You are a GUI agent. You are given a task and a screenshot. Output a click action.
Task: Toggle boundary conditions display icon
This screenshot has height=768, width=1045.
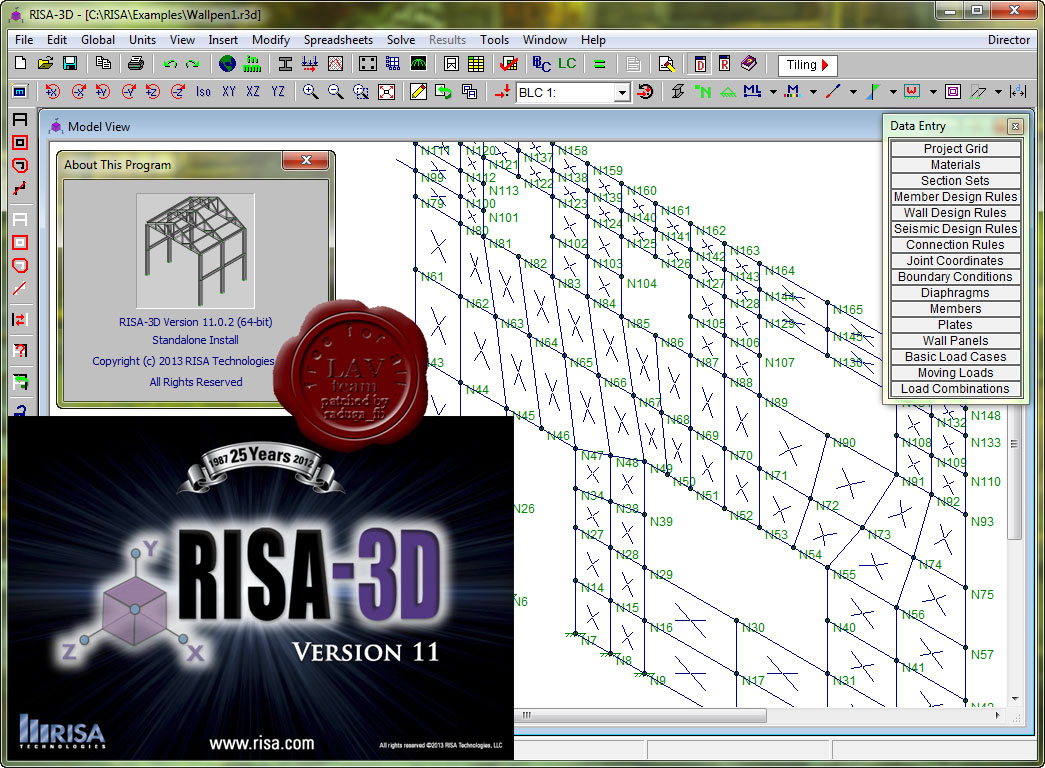click(x=728, y=91)
